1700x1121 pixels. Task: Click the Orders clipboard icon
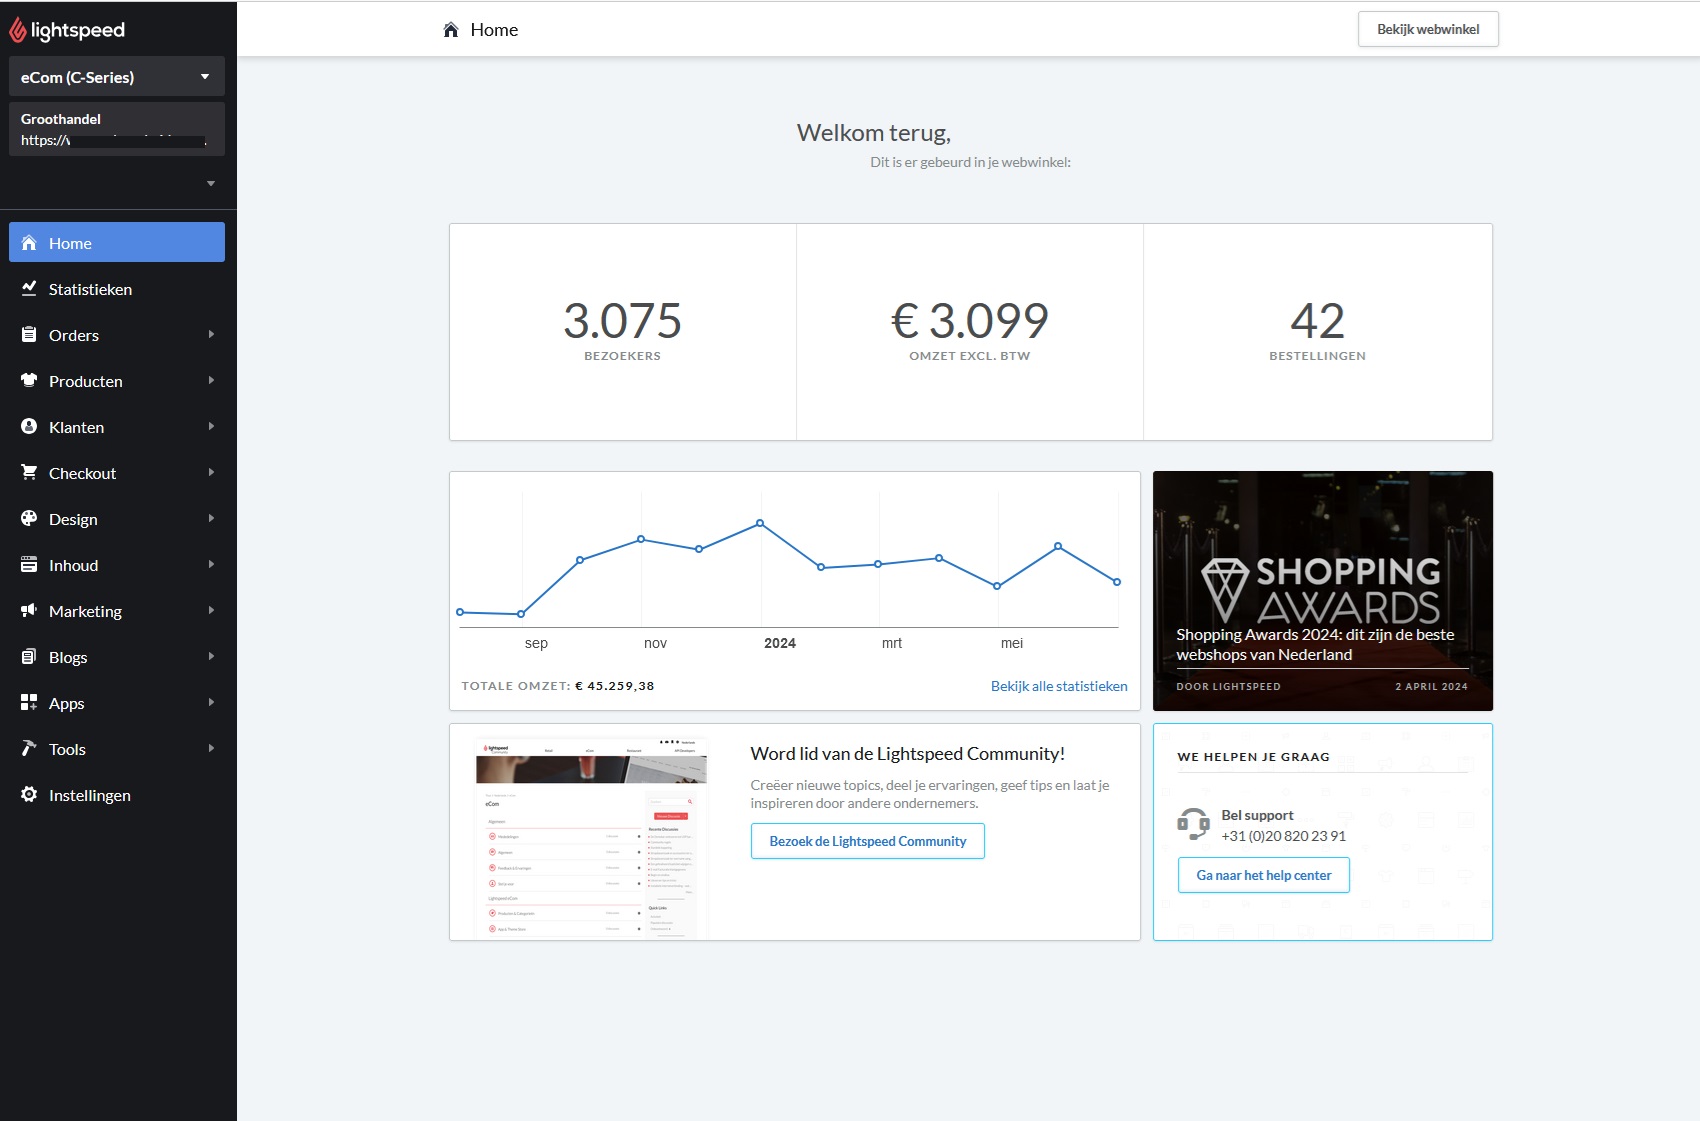(x=29, y=335)
